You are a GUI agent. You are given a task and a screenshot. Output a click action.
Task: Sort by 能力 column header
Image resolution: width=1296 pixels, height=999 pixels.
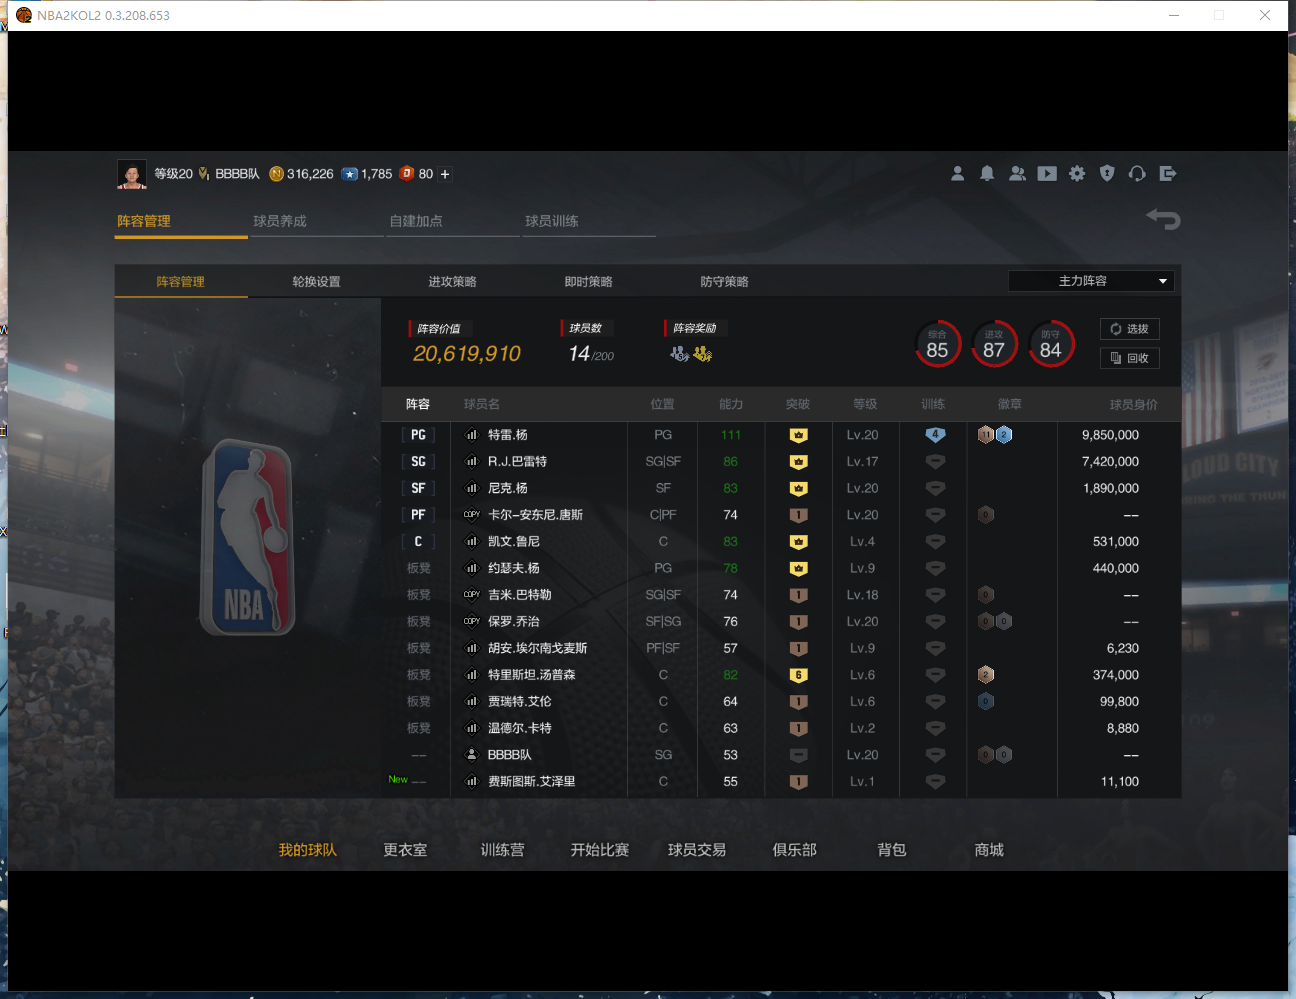coord(731,405)
